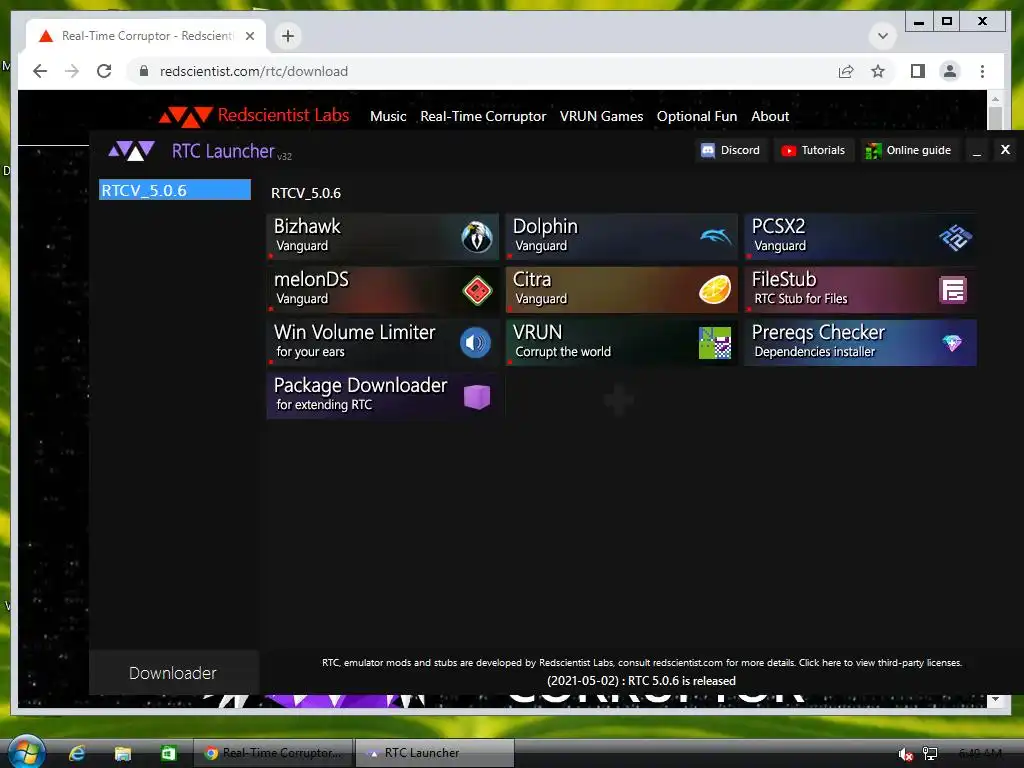
Task: Click the page scrollbar up arrow
Action: (x=995, y=99)
